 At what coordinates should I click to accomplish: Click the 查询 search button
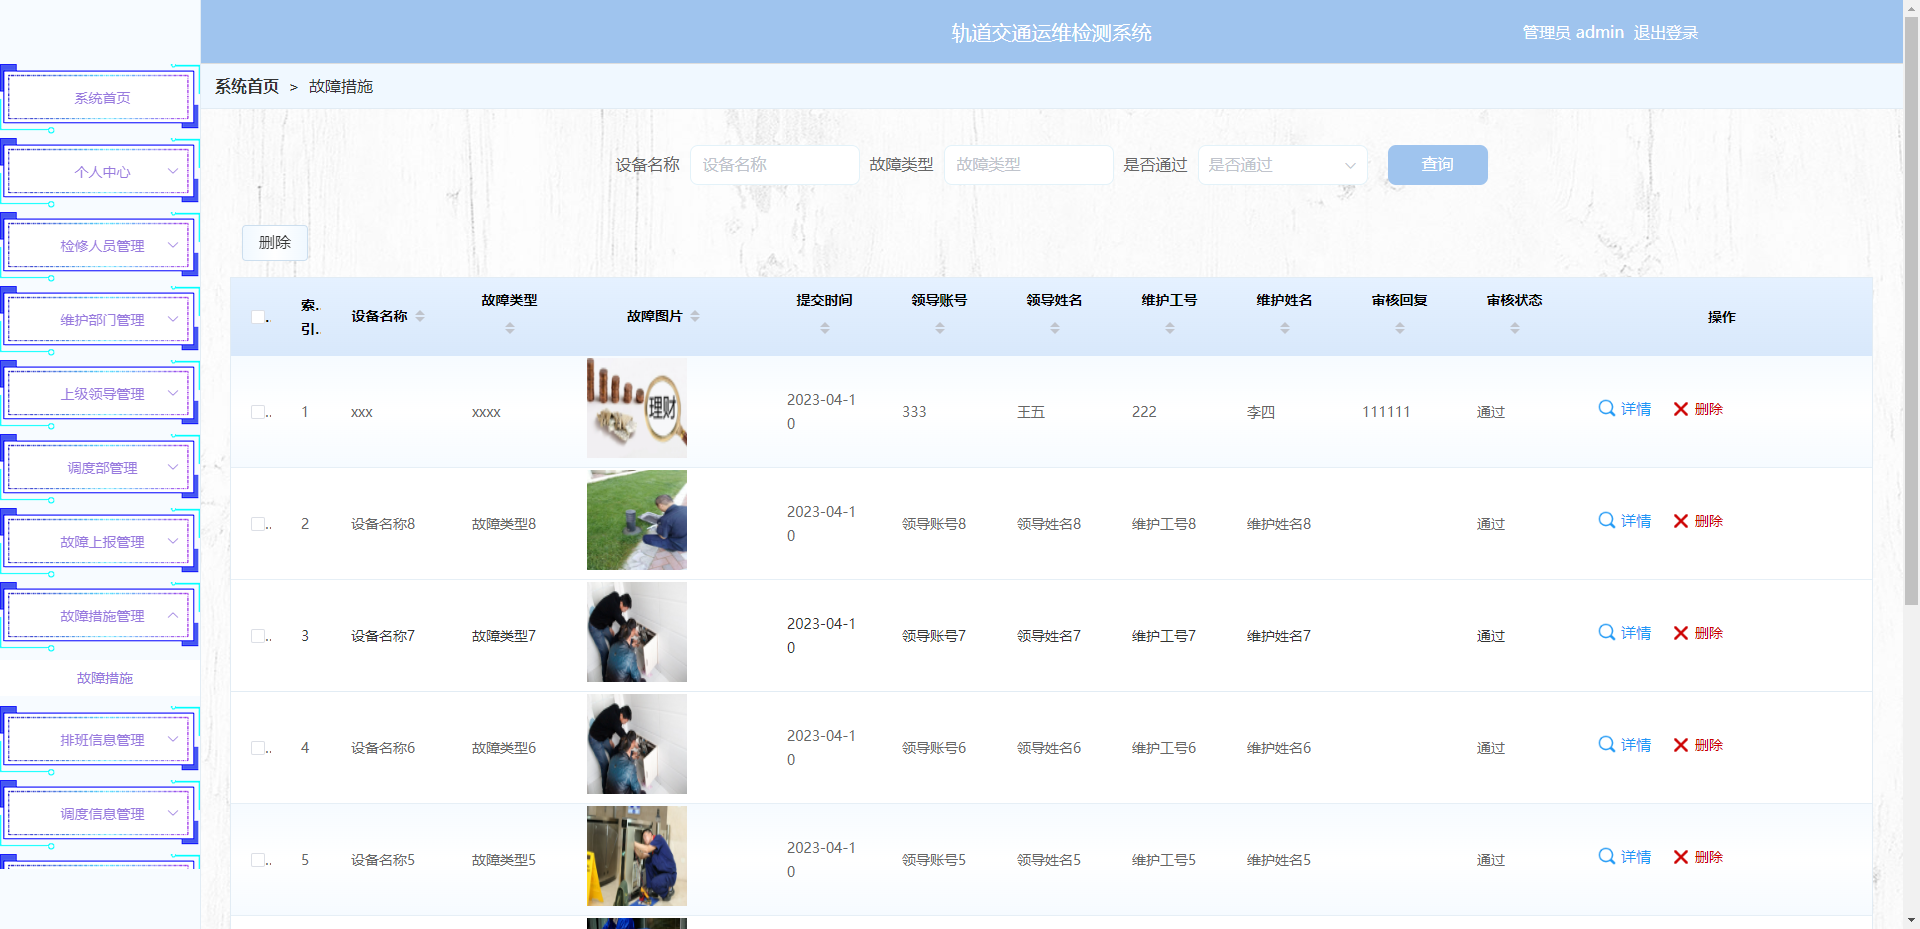pos(1437,165)
